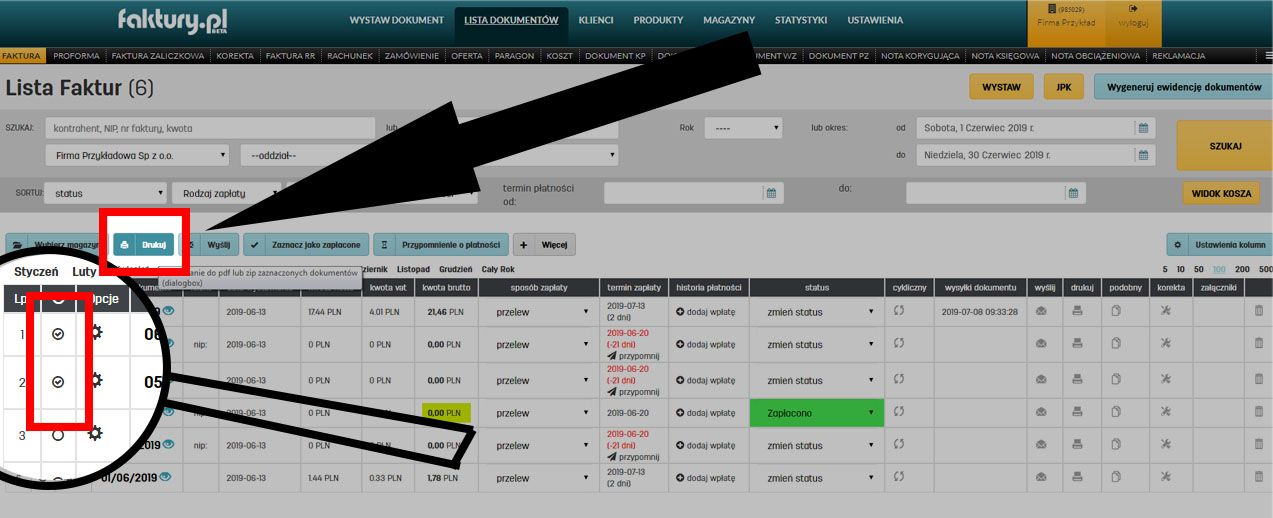Click gear options icon in third row
1273x518 pixels.
tap(95, 433)
